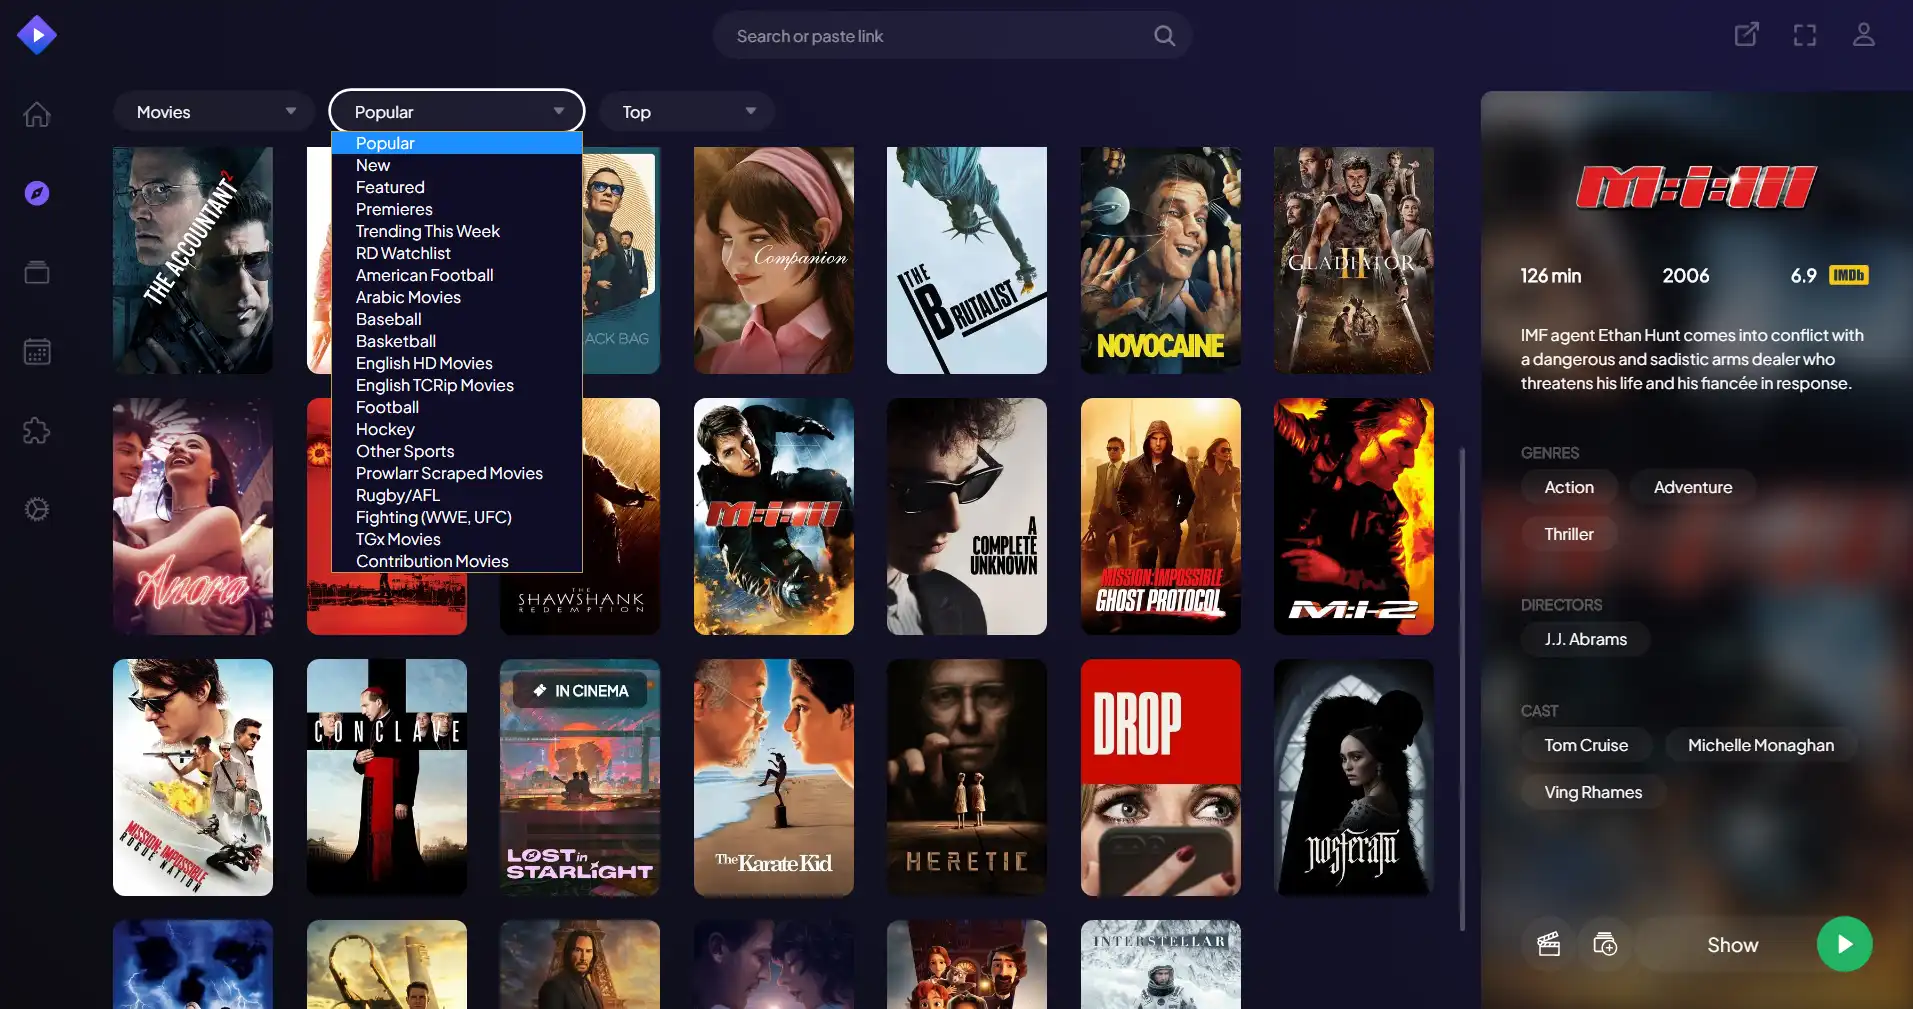Choose English HD Movies from list
The height and width of the screenshot is (1009, 1913).
tap(424, 363)
